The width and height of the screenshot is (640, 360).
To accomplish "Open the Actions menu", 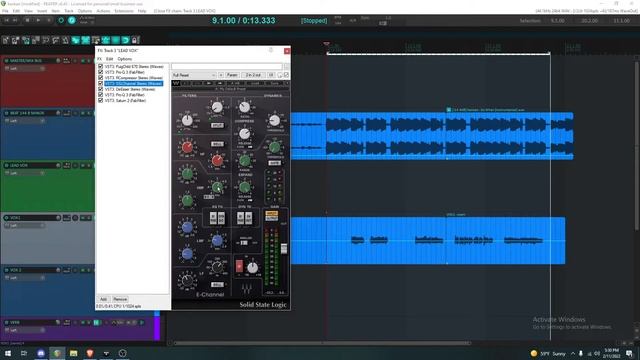I will (x=103, y=11).
